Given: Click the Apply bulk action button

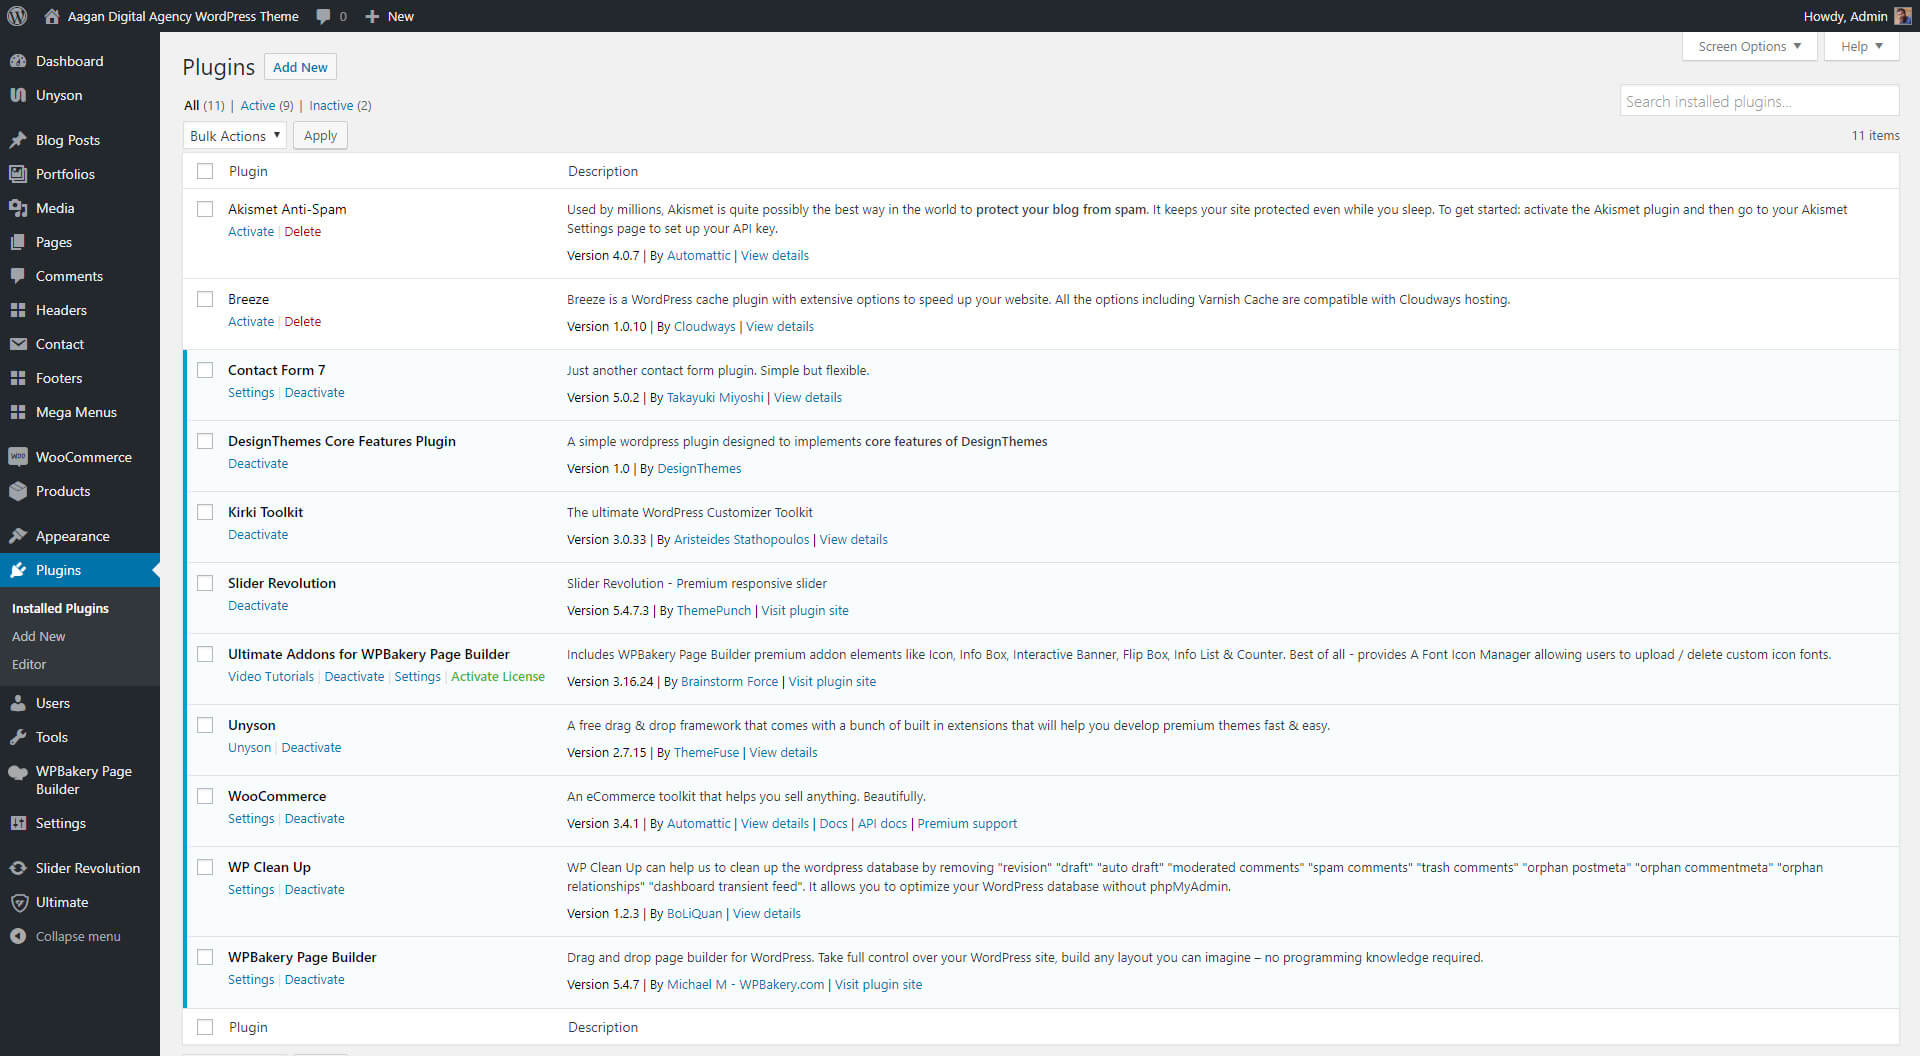Looking at the screenshot, I should [x=320, y=136].
